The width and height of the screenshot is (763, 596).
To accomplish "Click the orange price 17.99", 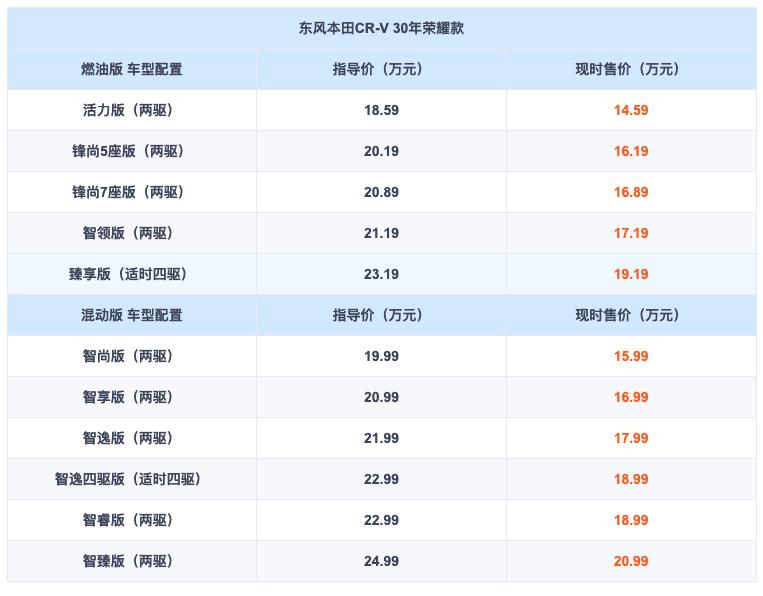I will (631, 438).
